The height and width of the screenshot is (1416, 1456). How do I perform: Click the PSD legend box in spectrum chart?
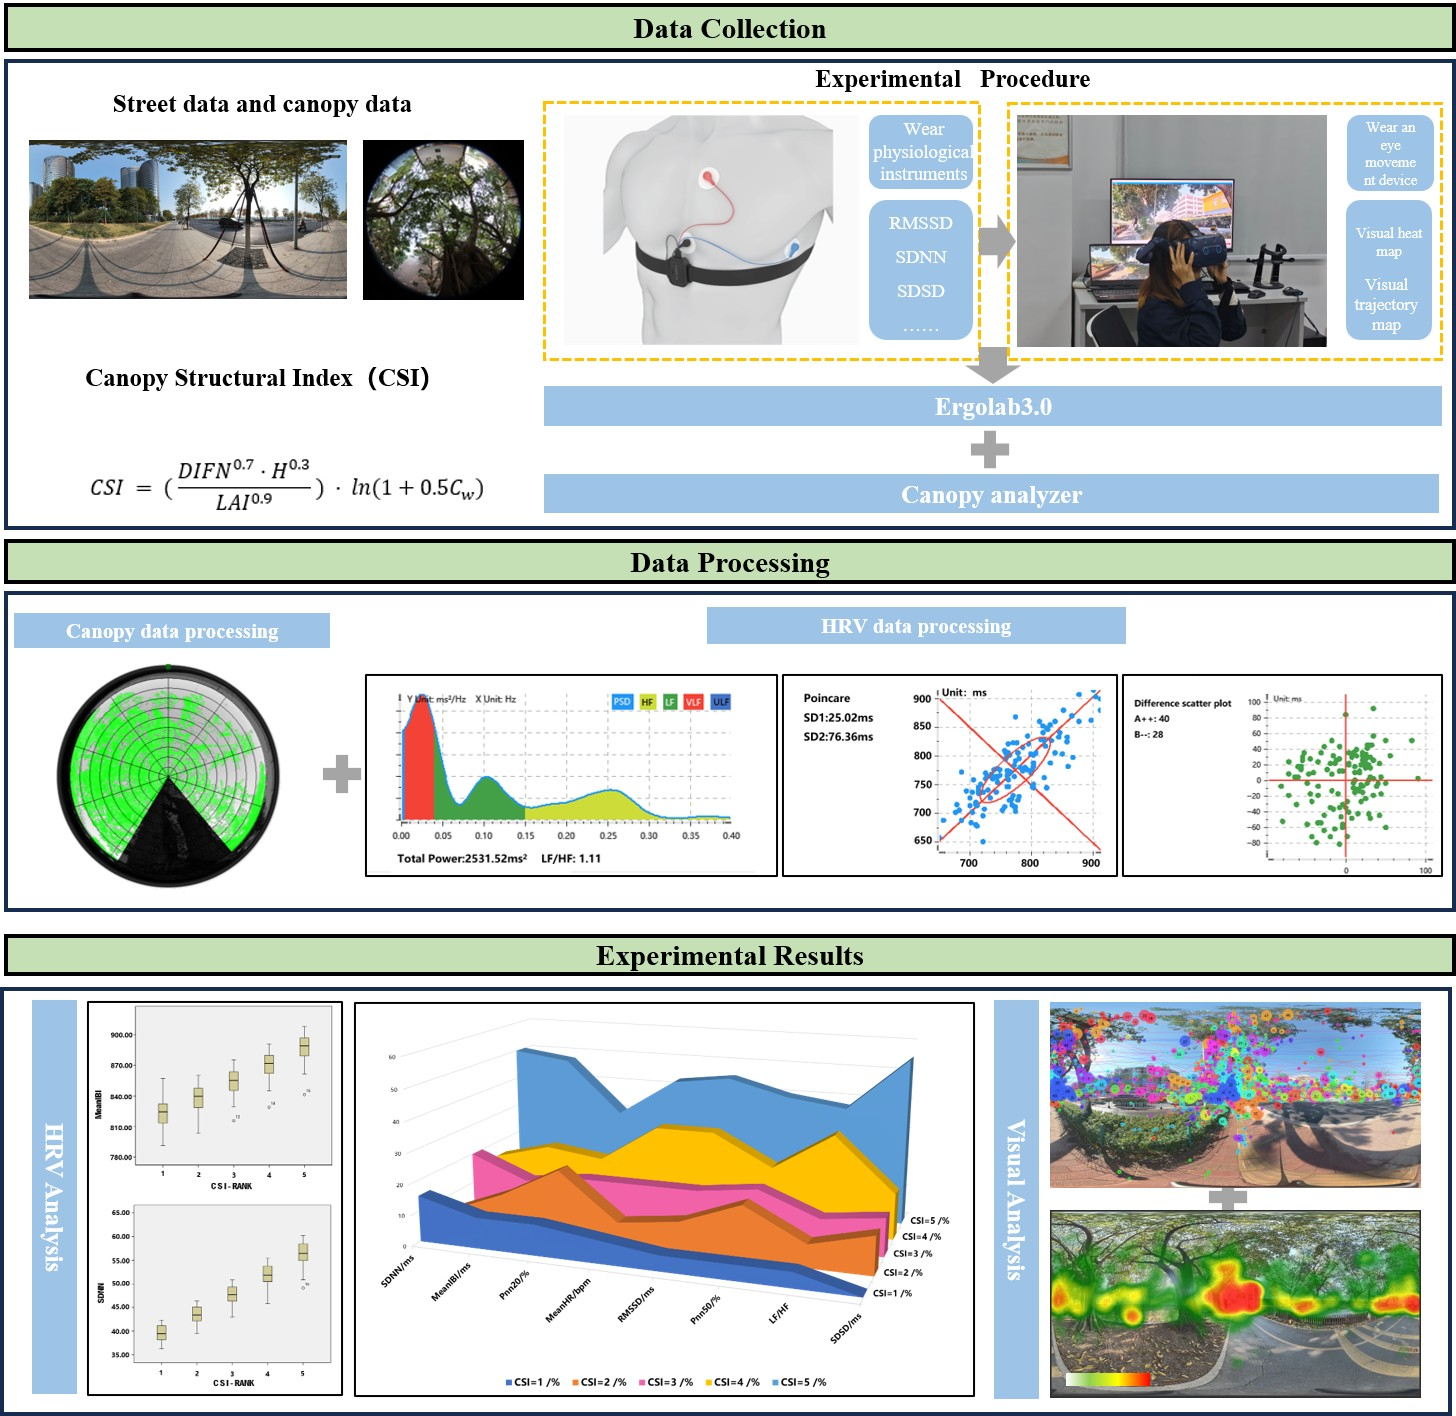coord(622,702)
